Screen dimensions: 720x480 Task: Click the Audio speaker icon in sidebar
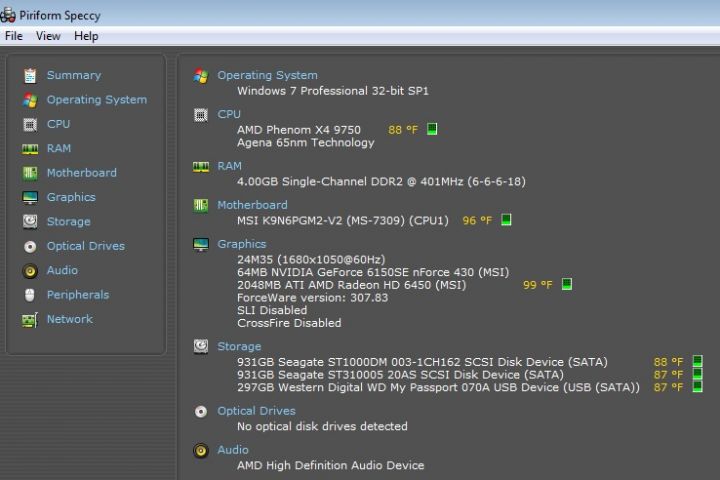[30, 271]
